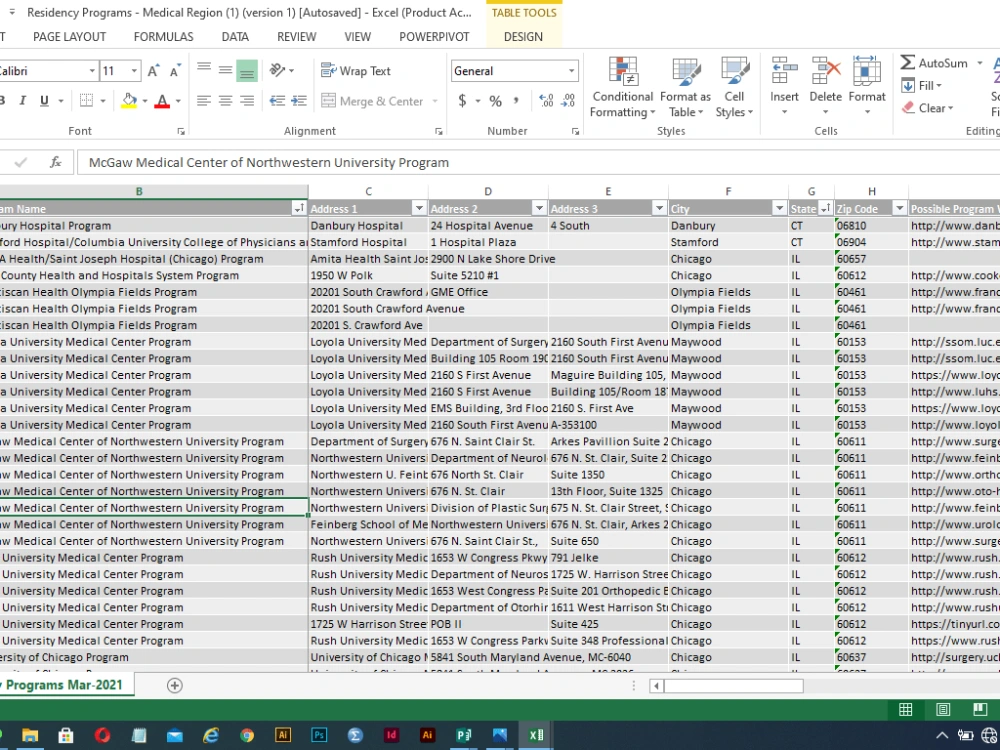Viewport: 1000px width, 750px height.
Task: Open font size dropdown arrow
Action: (x=134, y=71)
